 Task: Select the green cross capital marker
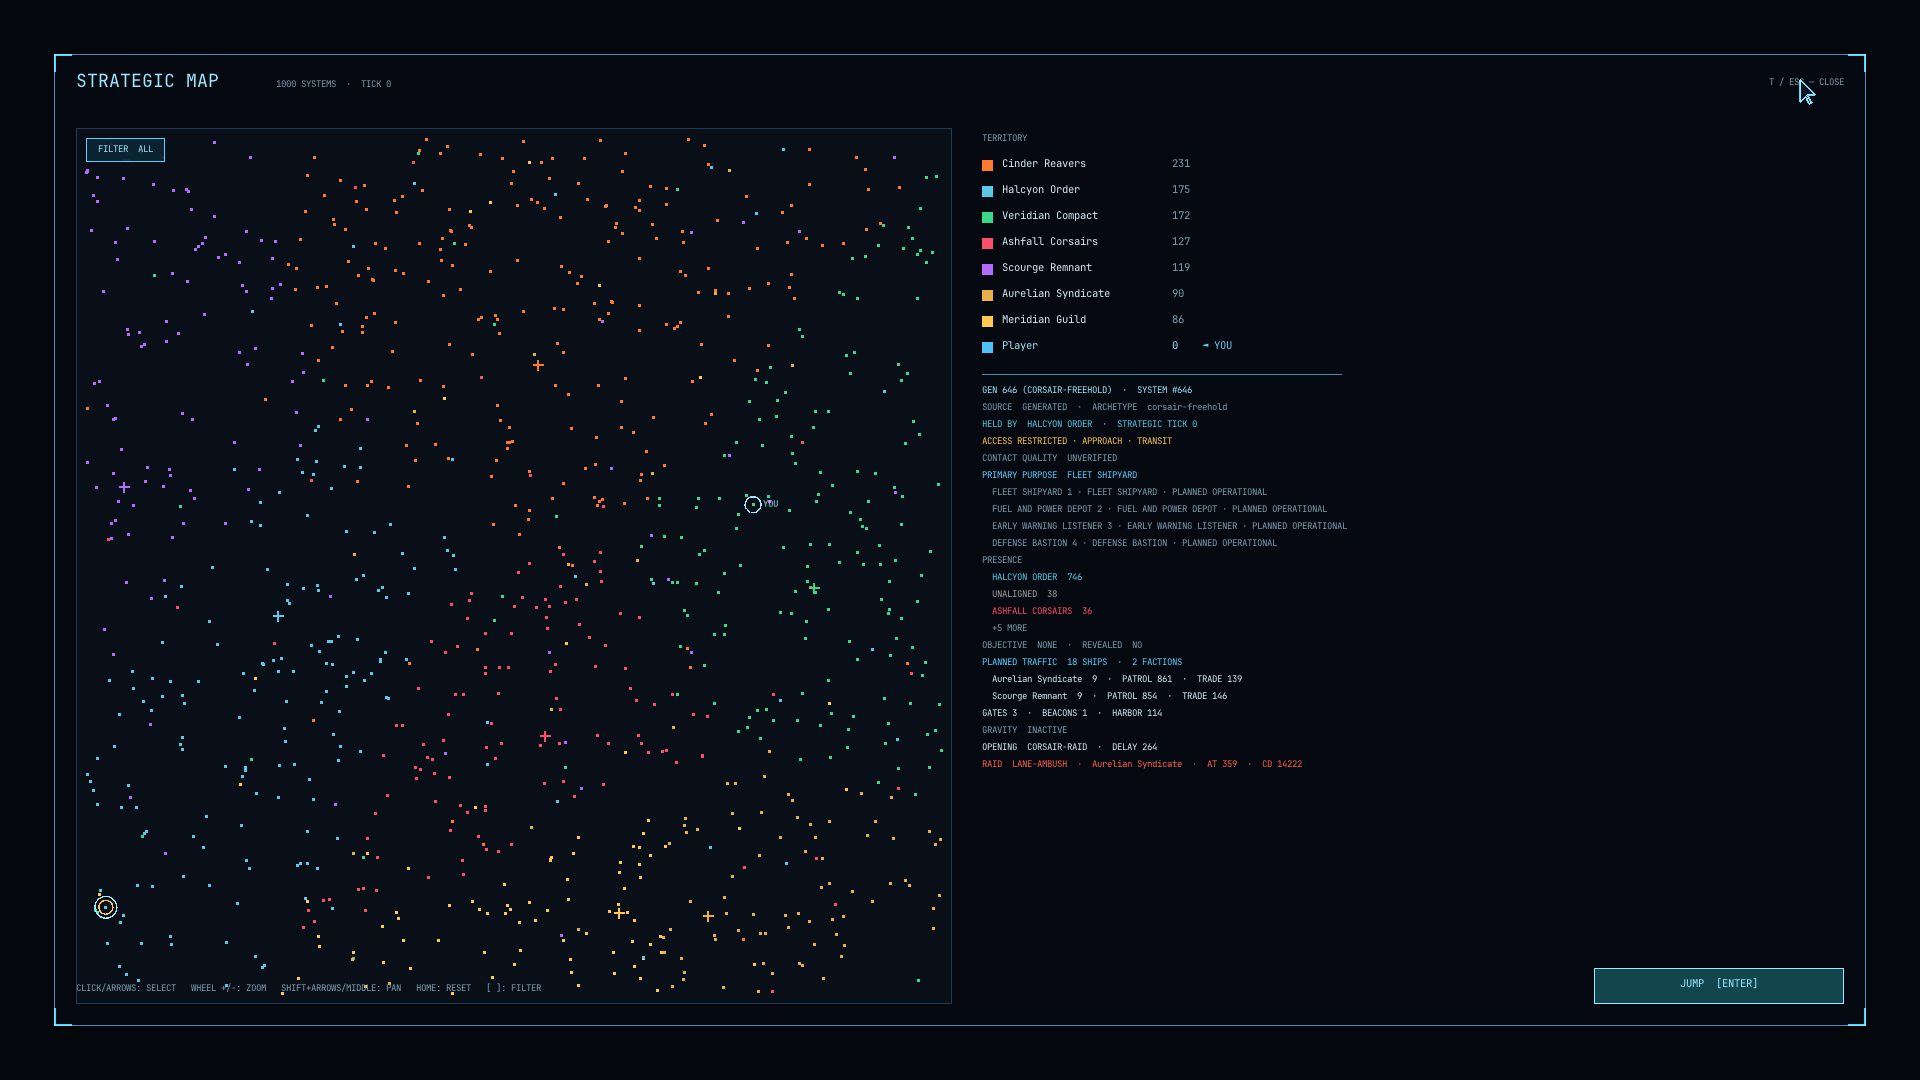pyautogui.click(x=814, y=589)
